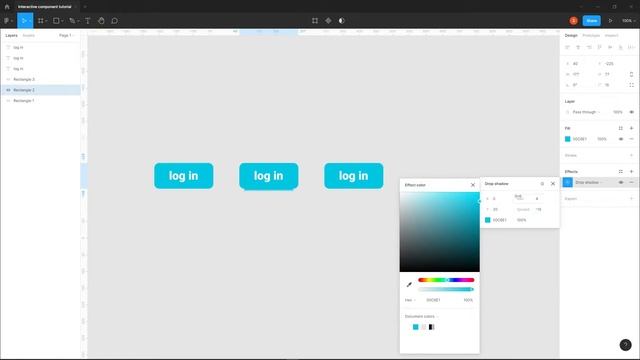The image size is (640, 360).
Task: Toggle layer visibility eye in Layer section
Action: [x=631, y=112]
